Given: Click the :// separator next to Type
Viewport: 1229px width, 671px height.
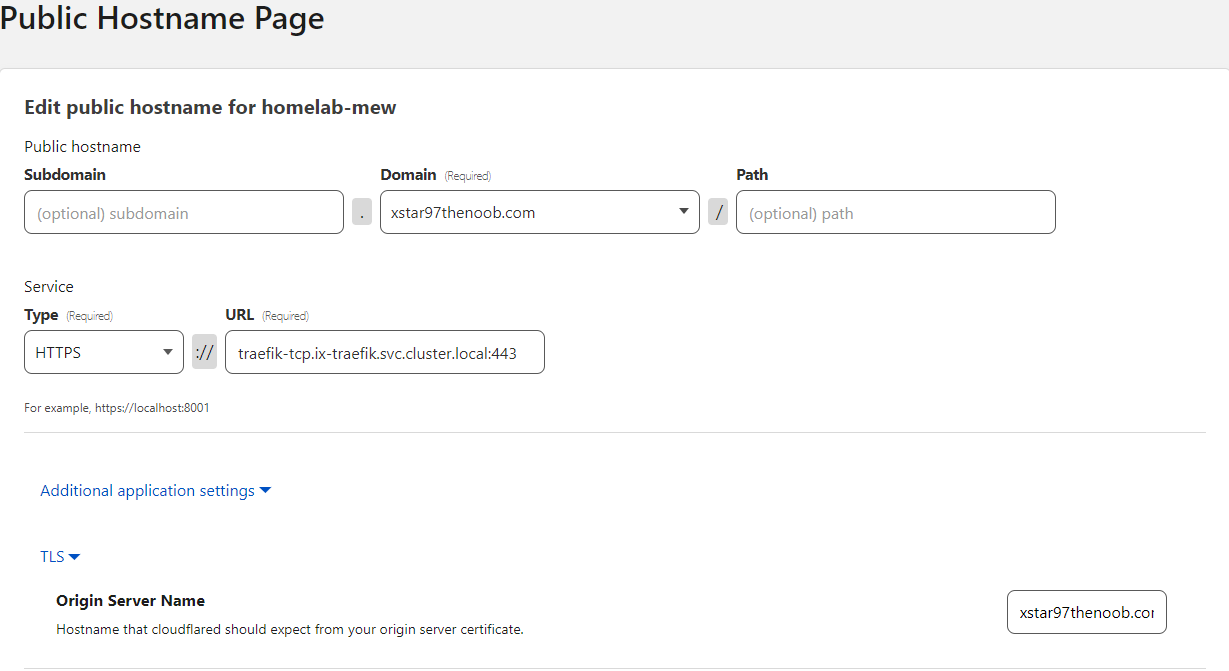Looking at the screenshot, I should click(x=204, y=352).
